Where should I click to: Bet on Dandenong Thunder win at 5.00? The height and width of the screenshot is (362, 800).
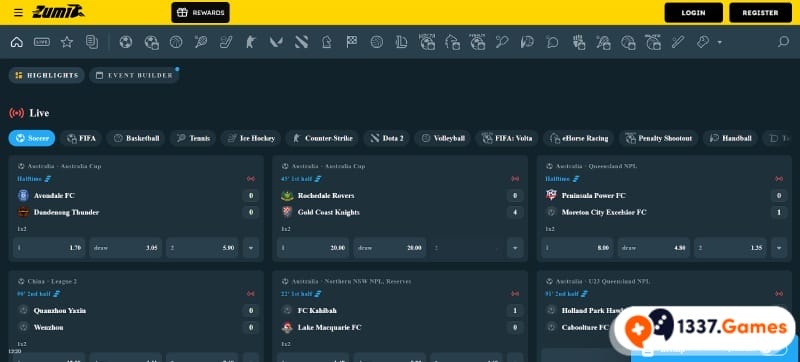coord(202,248)
